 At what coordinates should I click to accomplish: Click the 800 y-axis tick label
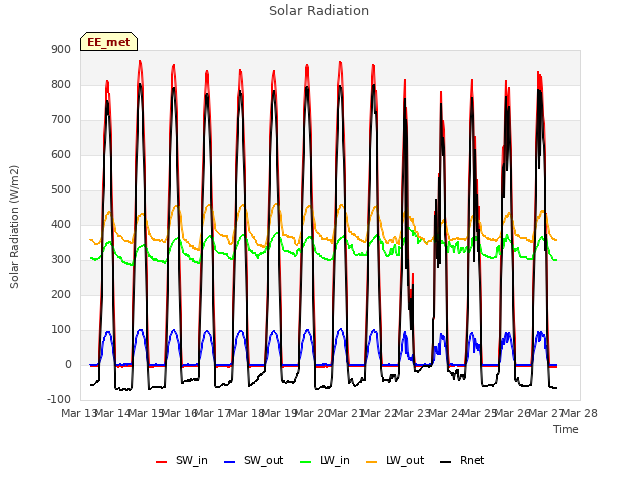[61, 84]
